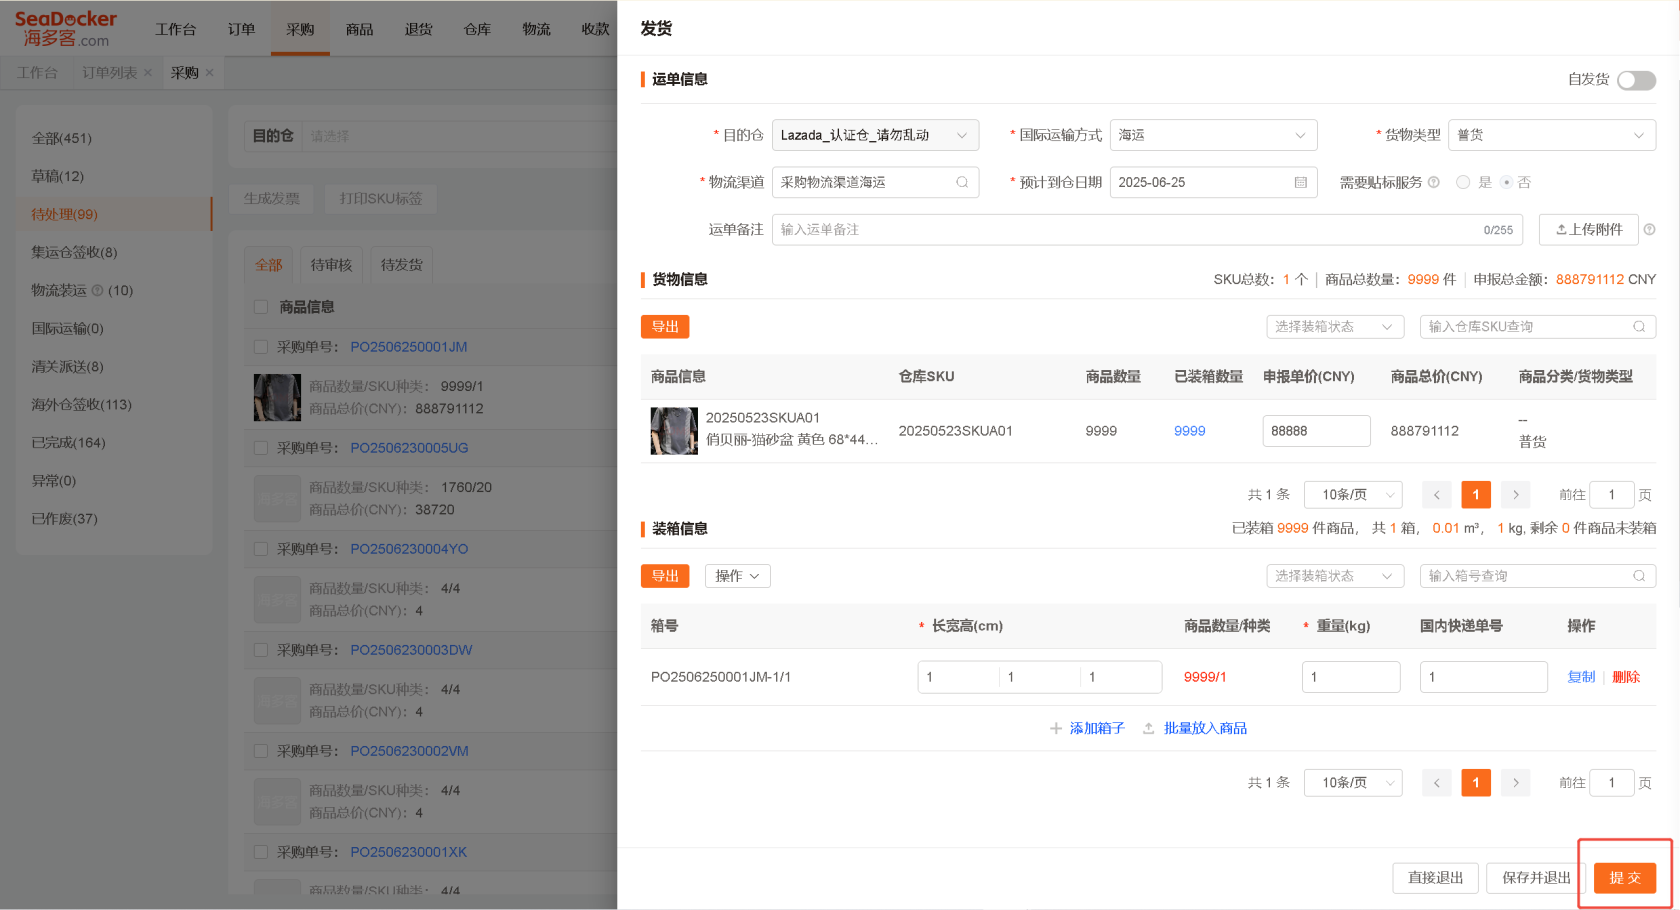Screen dimensions: 1680x910
Task: Open 10条/页 selector under 货物信息 table
Action: (x=1353, y=495)
